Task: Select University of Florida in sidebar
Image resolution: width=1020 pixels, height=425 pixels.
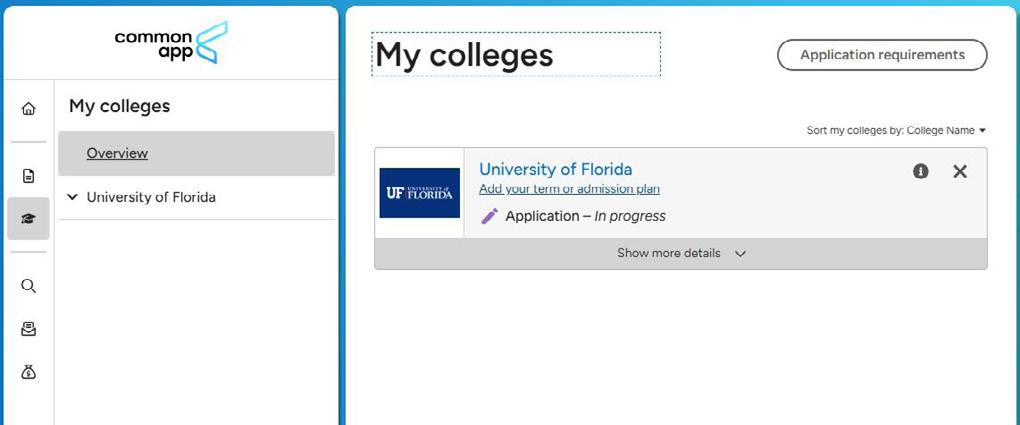Action: tap(151, 197)
